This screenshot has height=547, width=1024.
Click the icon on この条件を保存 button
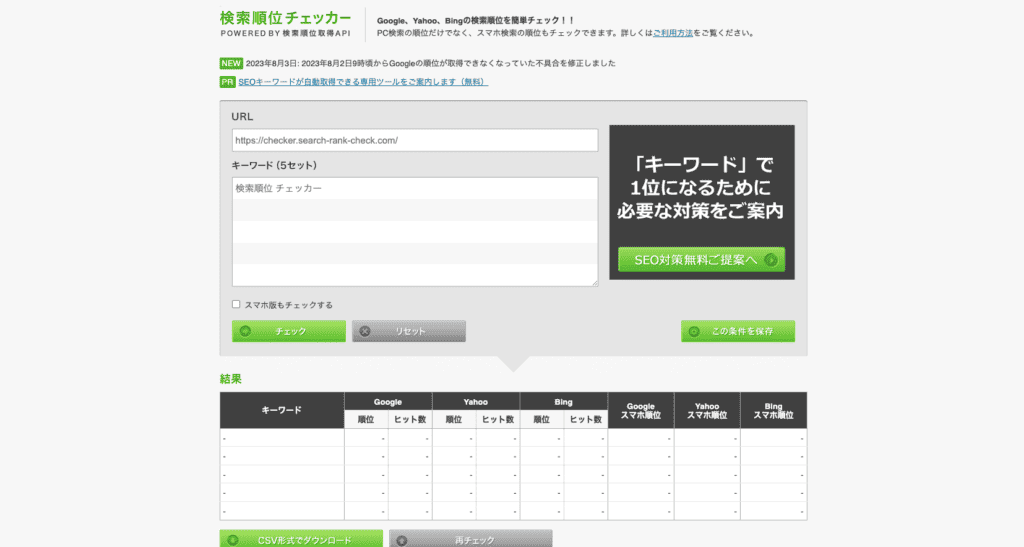pyautogui.click(x=694, y=332)
